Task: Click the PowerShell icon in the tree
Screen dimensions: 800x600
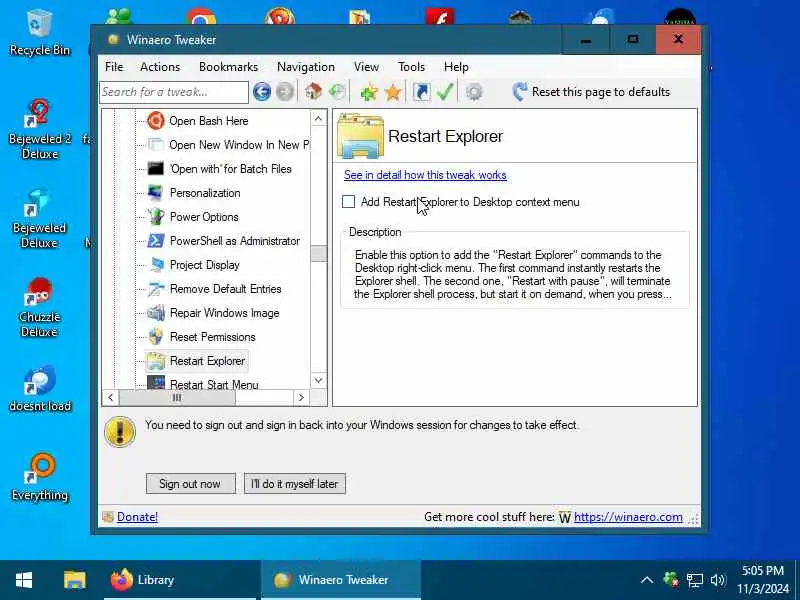Action: [156, 241]
